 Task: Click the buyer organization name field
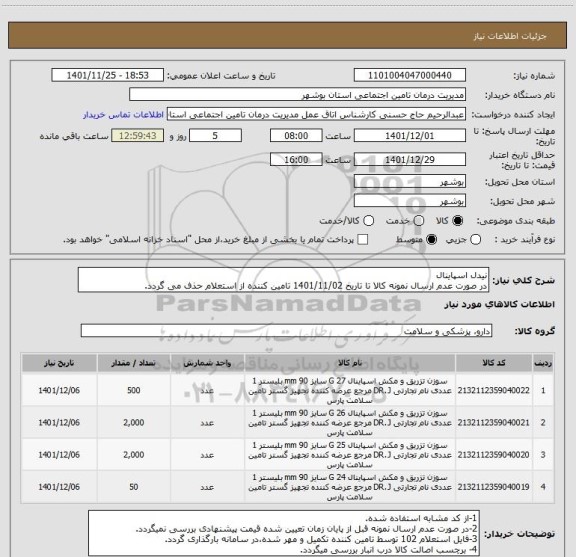click(298, 95)
